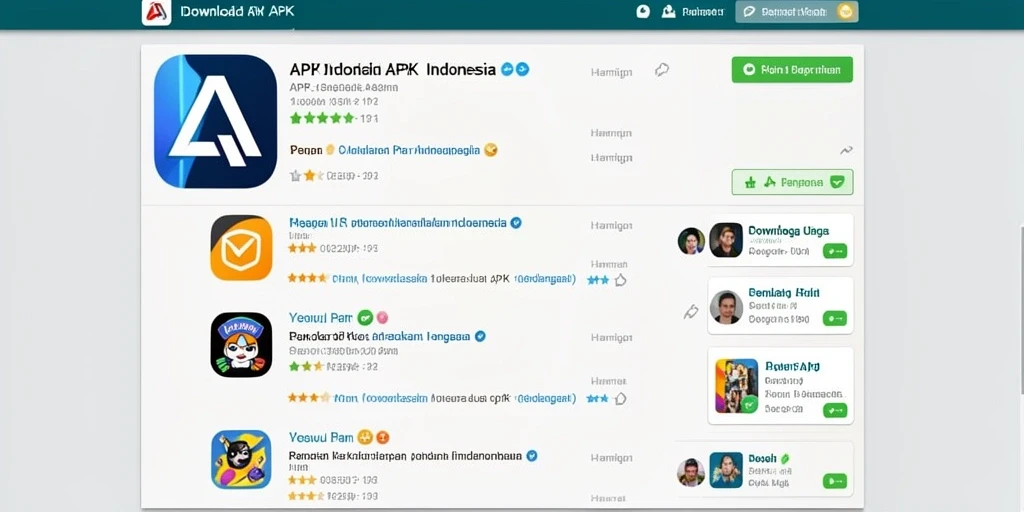The image size is (1024, 512).
Task: Click the red A site logo
Action: (x=157, y=12)
